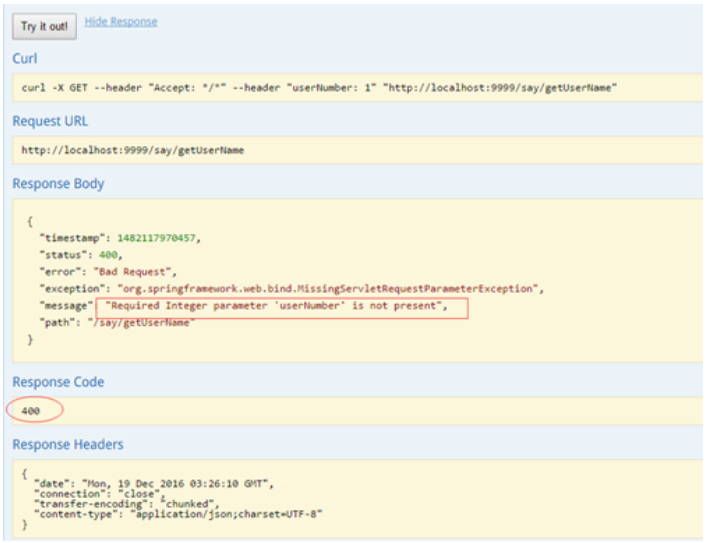
Task: Click the Response Headers section heading
Action: tap(68, 444)
